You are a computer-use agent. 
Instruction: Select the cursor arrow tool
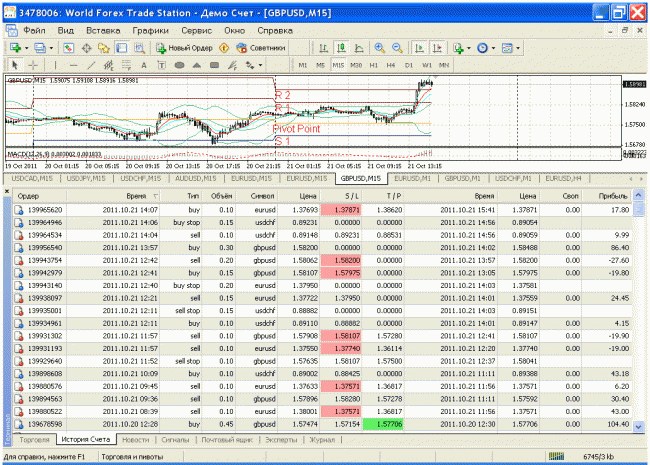(15, 65)
